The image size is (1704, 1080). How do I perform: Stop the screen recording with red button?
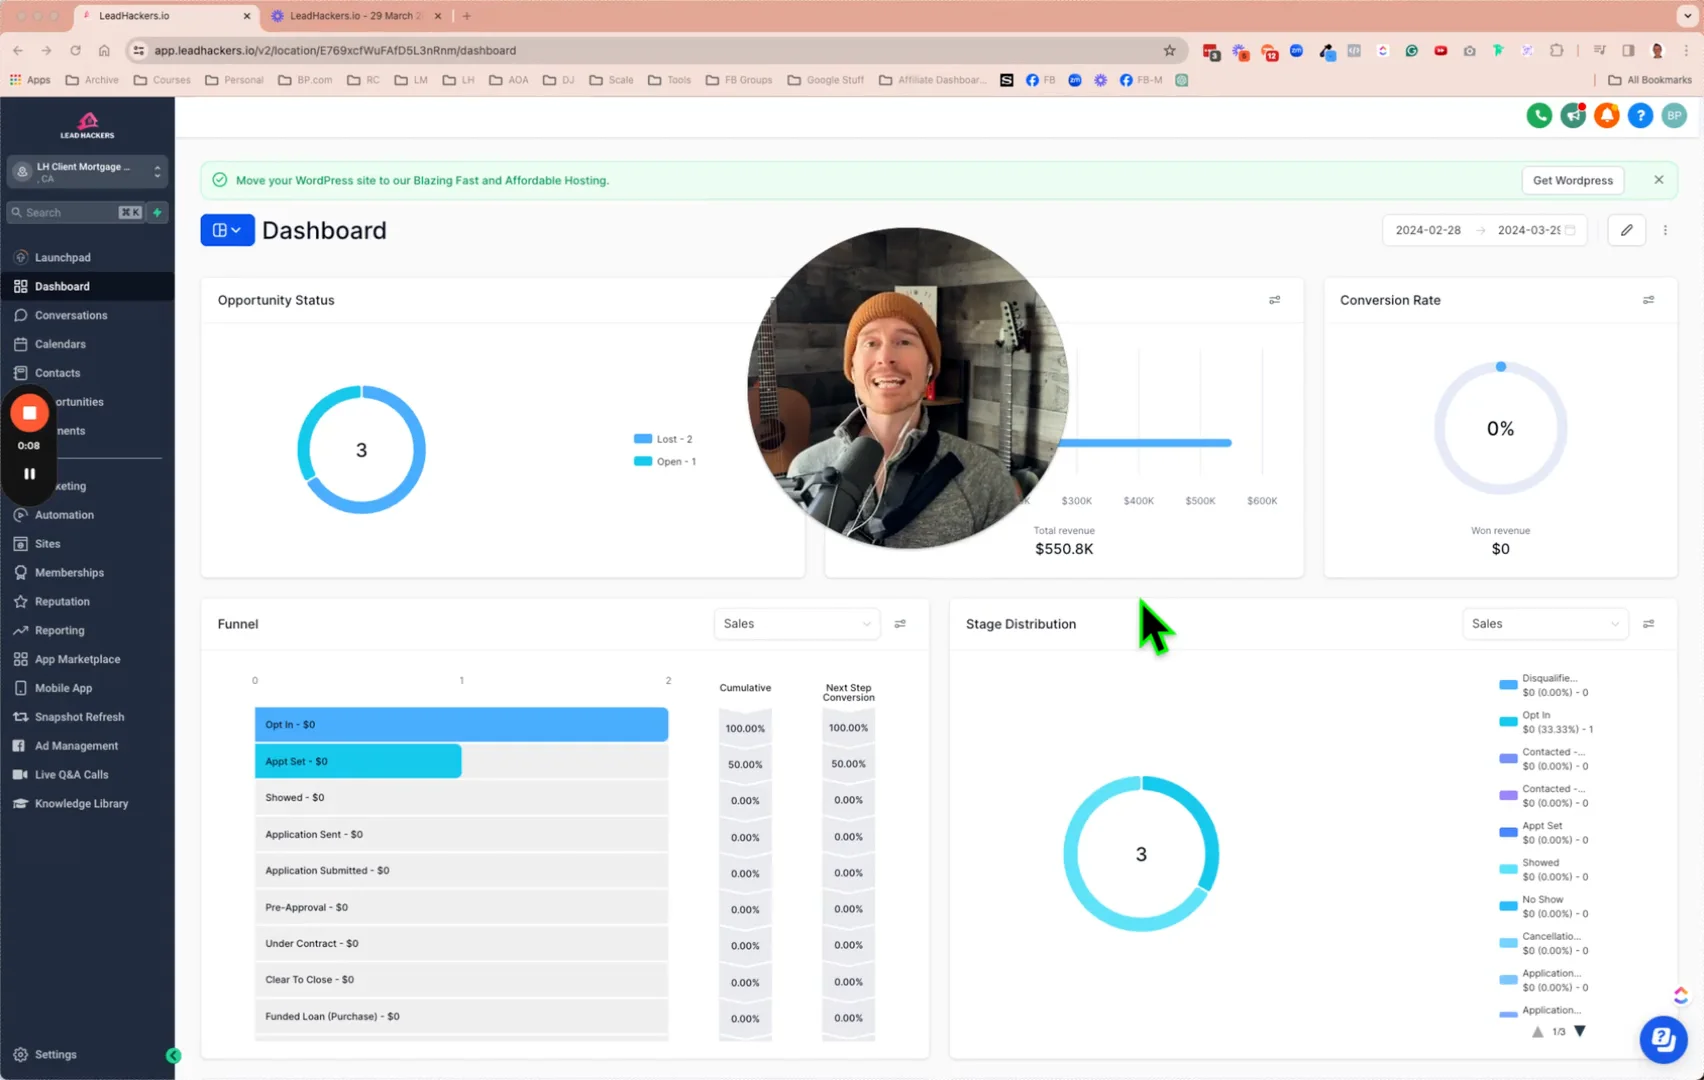click(x=29, y=413)
